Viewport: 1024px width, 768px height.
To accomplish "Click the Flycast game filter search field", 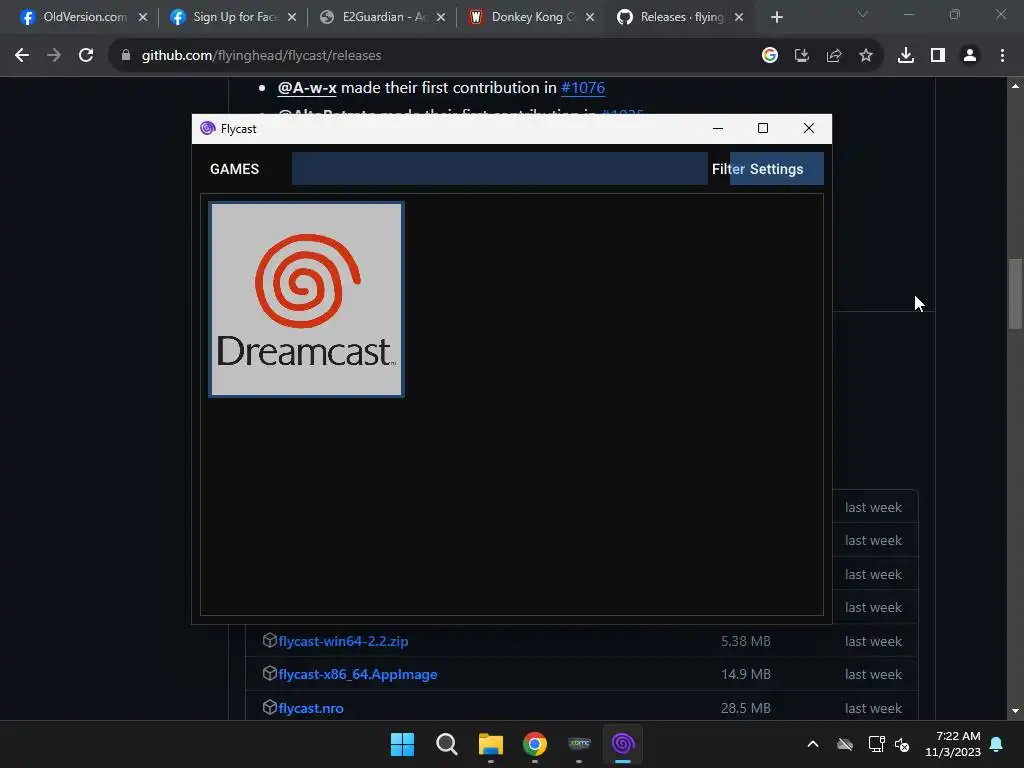I will [500, 169].
